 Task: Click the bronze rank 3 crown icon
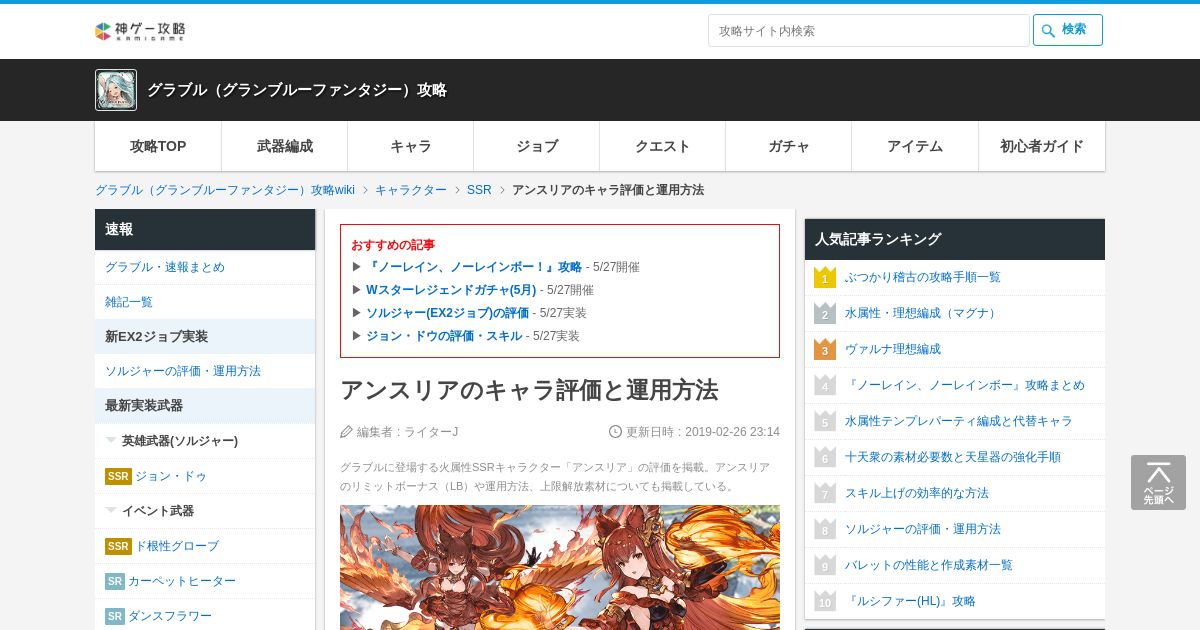[x=825, y=349]
